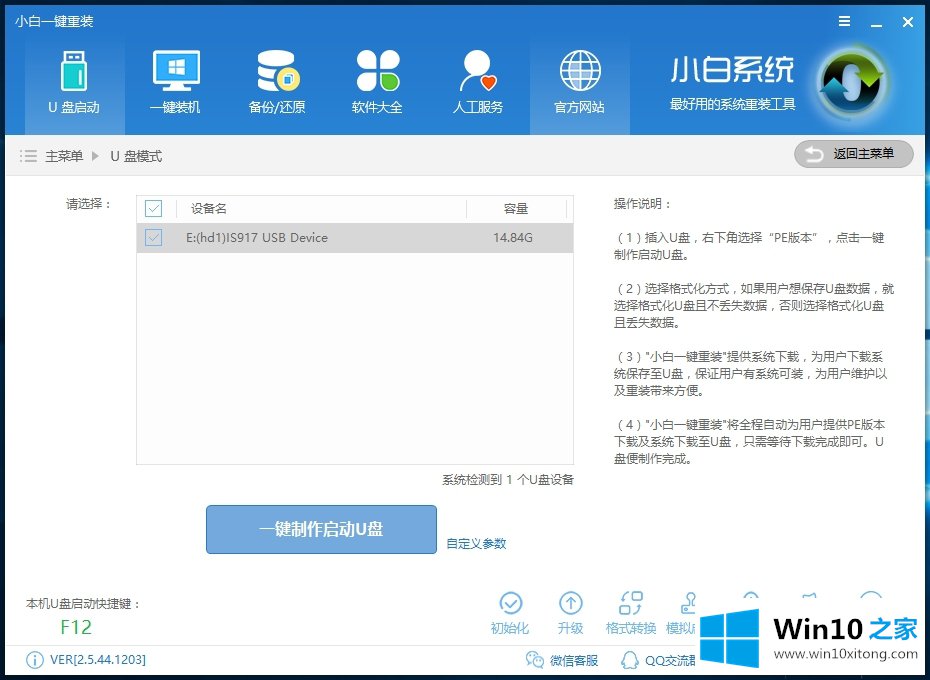Click the 容量 column header
The height and width of the screenshot is (680, 930).
coord(515,208)
